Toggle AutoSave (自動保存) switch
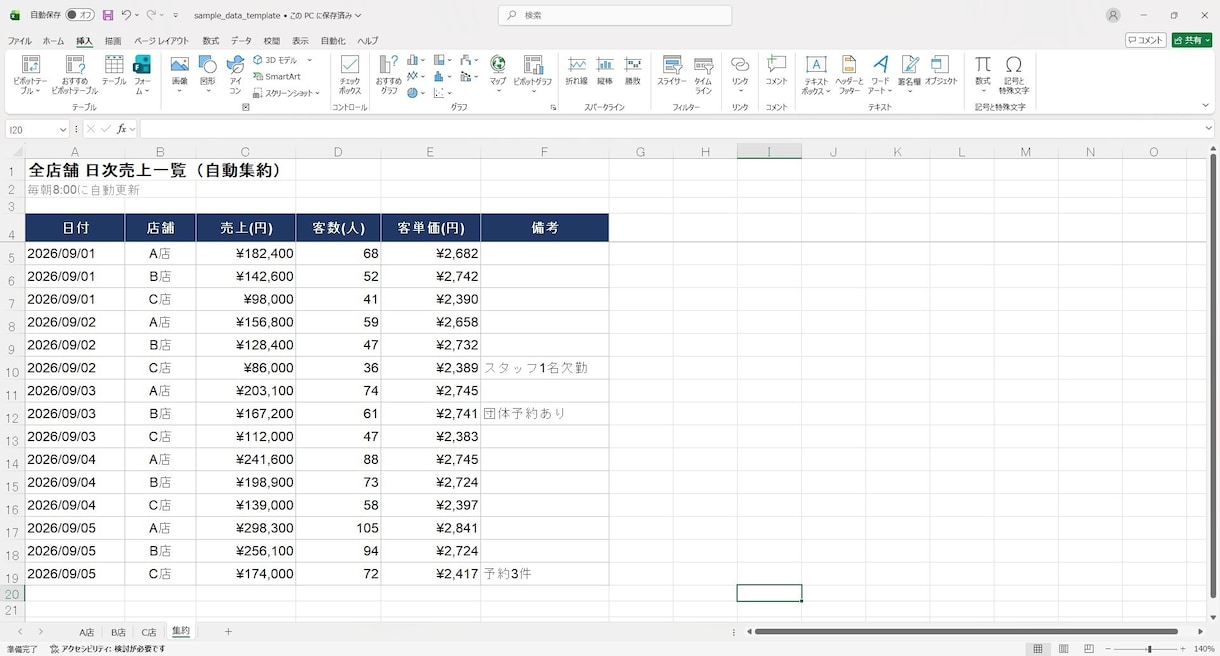The image size is (1220, 656). click(80, 15)
